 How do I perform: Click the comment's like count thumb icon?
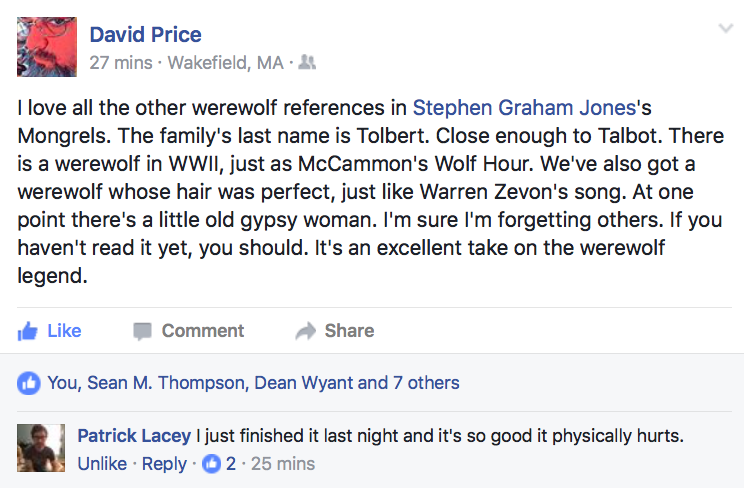(x=211, y=464)
